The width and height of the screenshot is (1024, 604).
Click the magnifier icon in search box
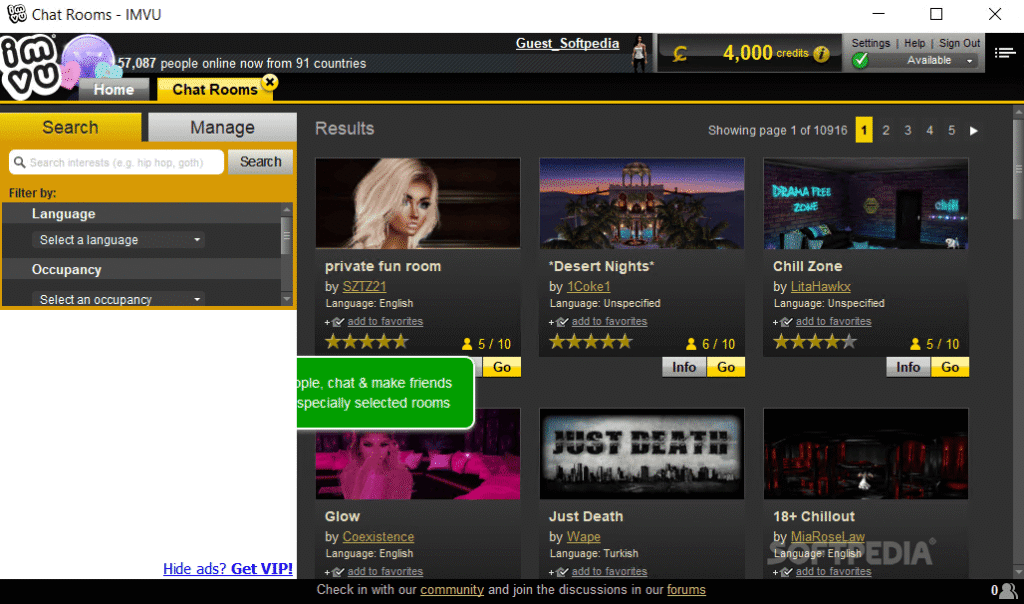[x=20, y=162]
